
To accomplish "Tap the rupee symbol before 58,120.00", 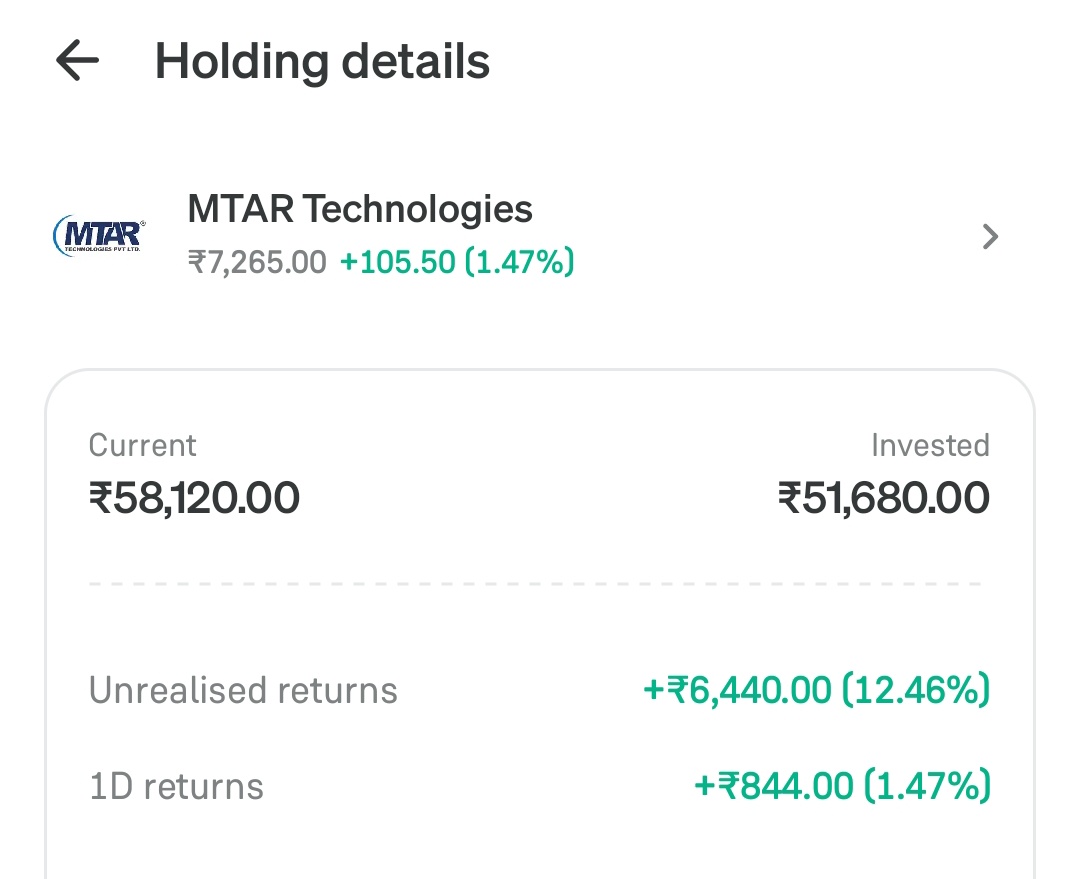I will pos(100,497).
